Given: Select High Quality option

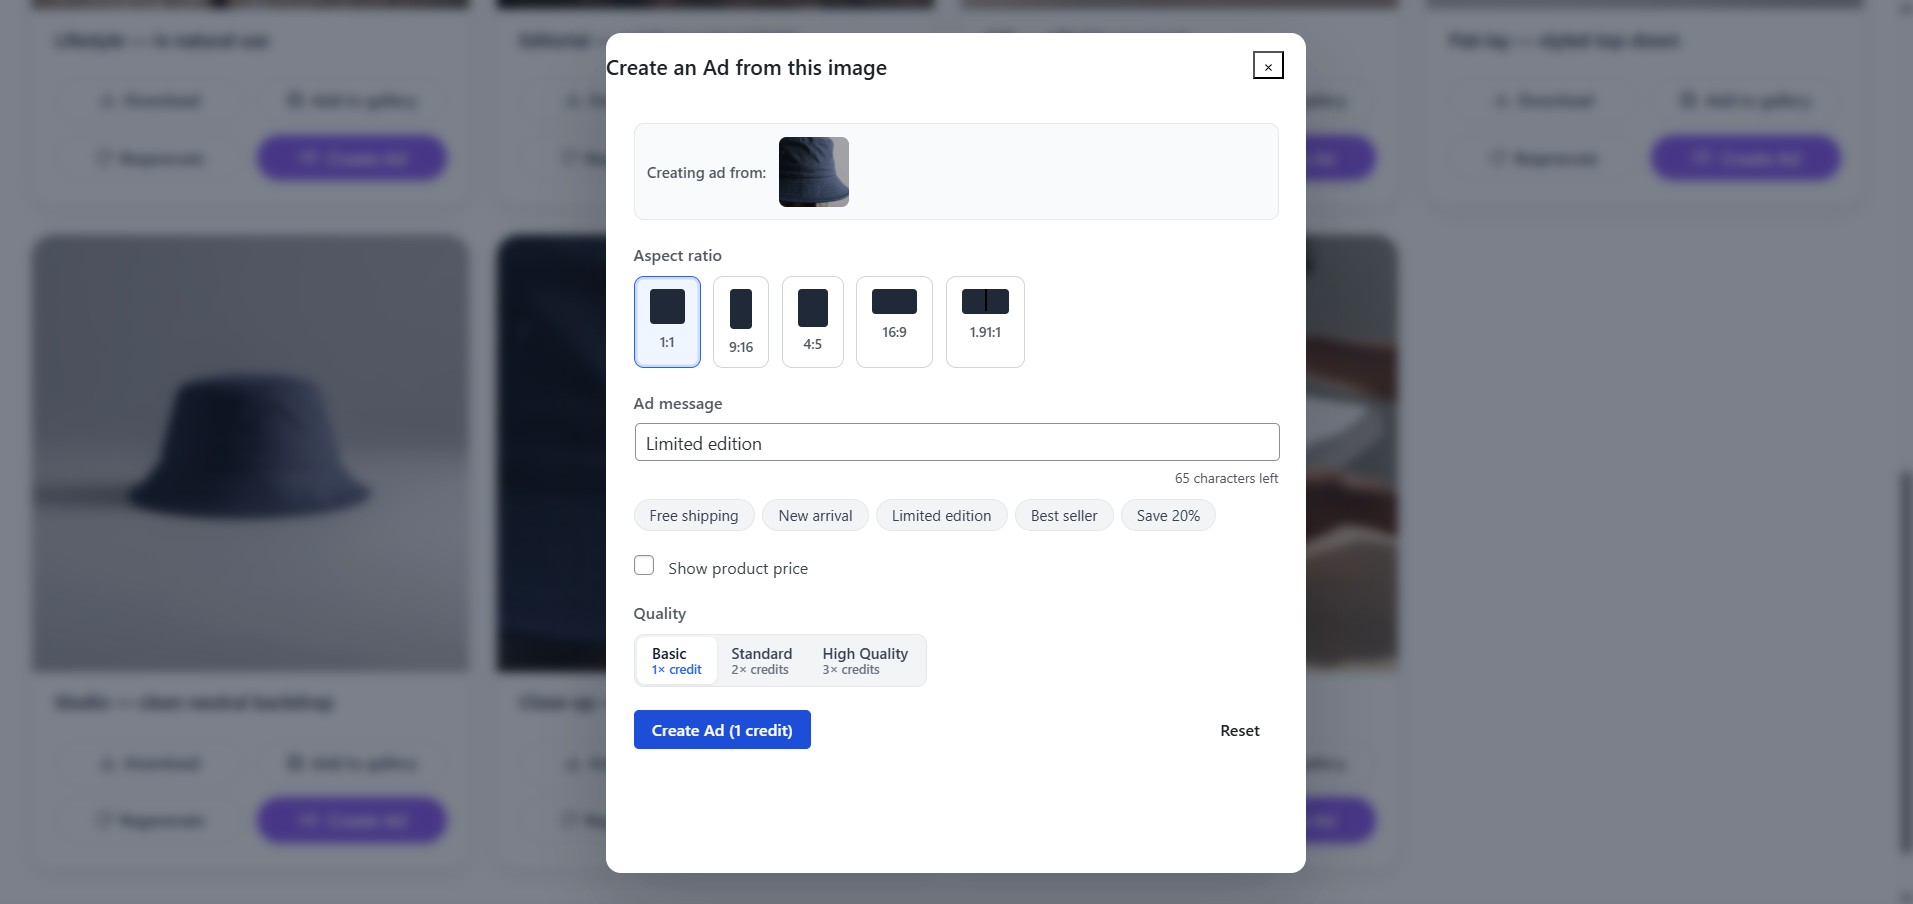Looking at the screenshot, I should 865,660.
